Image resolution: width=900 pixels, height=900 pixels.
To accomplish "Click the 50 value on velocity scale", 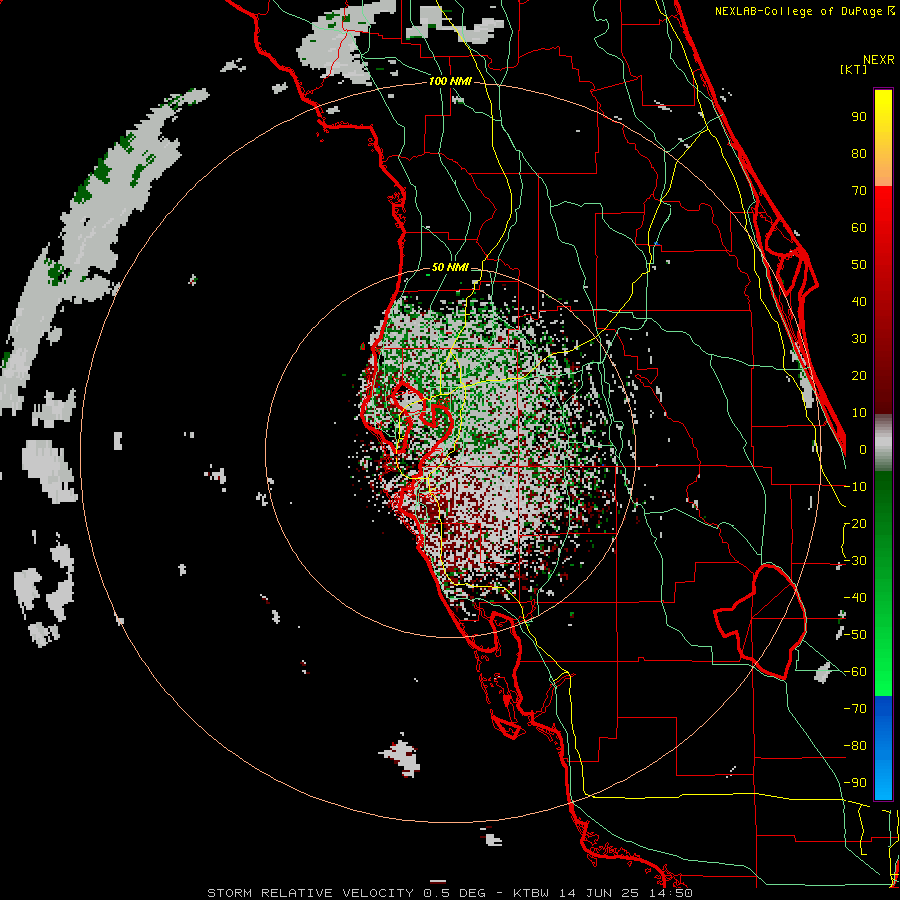I will 859,265.
